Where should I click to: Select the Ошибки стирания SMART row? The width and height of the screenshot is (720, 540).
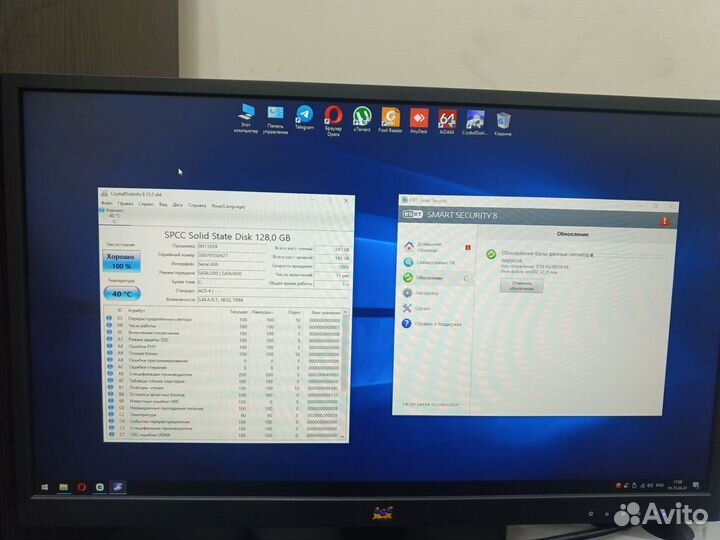(x=223, y=367)
